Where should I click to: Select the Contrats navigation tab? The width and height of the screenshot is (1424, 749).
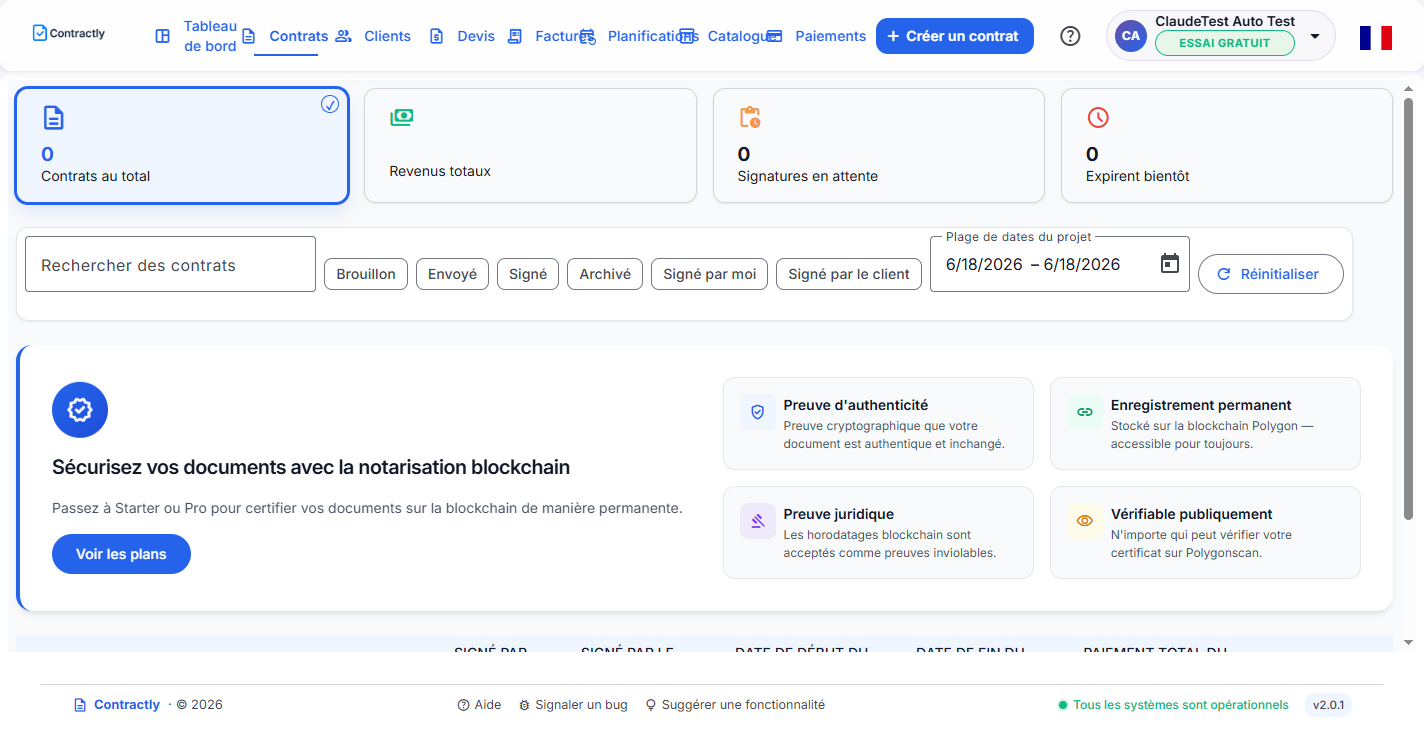coord(299,36)
